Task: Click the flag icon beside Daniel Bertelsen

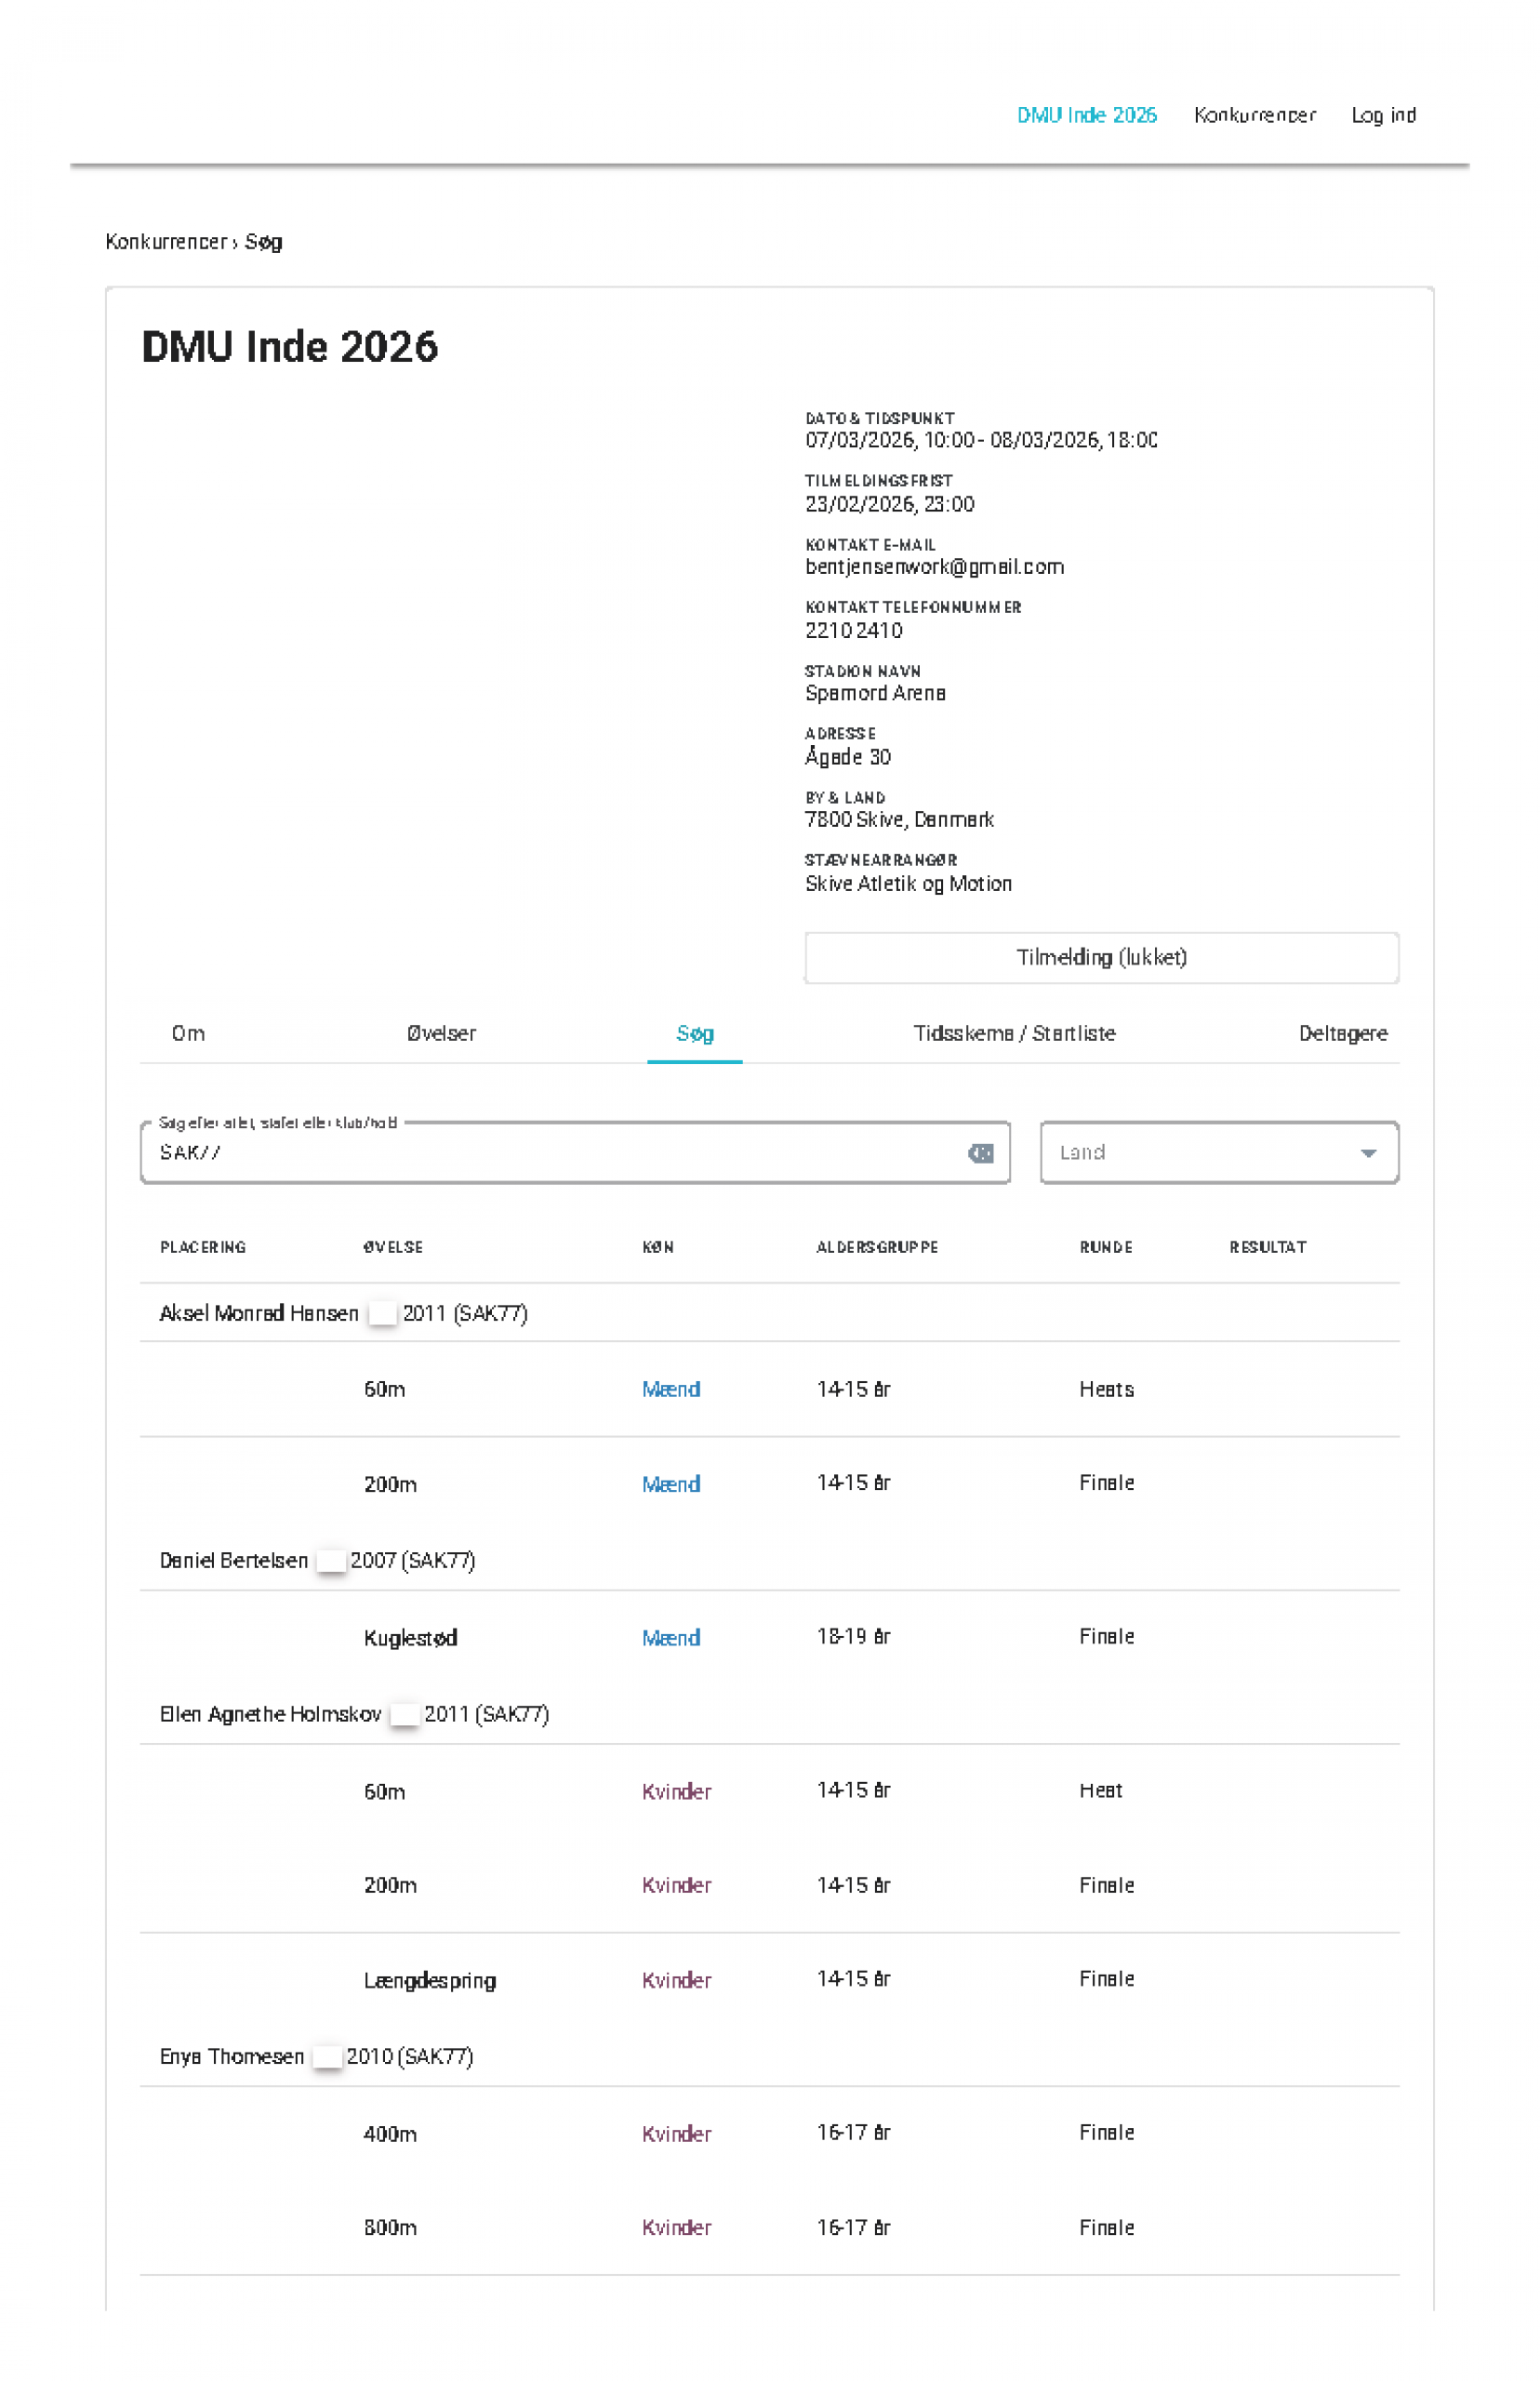Action: 331,1560
